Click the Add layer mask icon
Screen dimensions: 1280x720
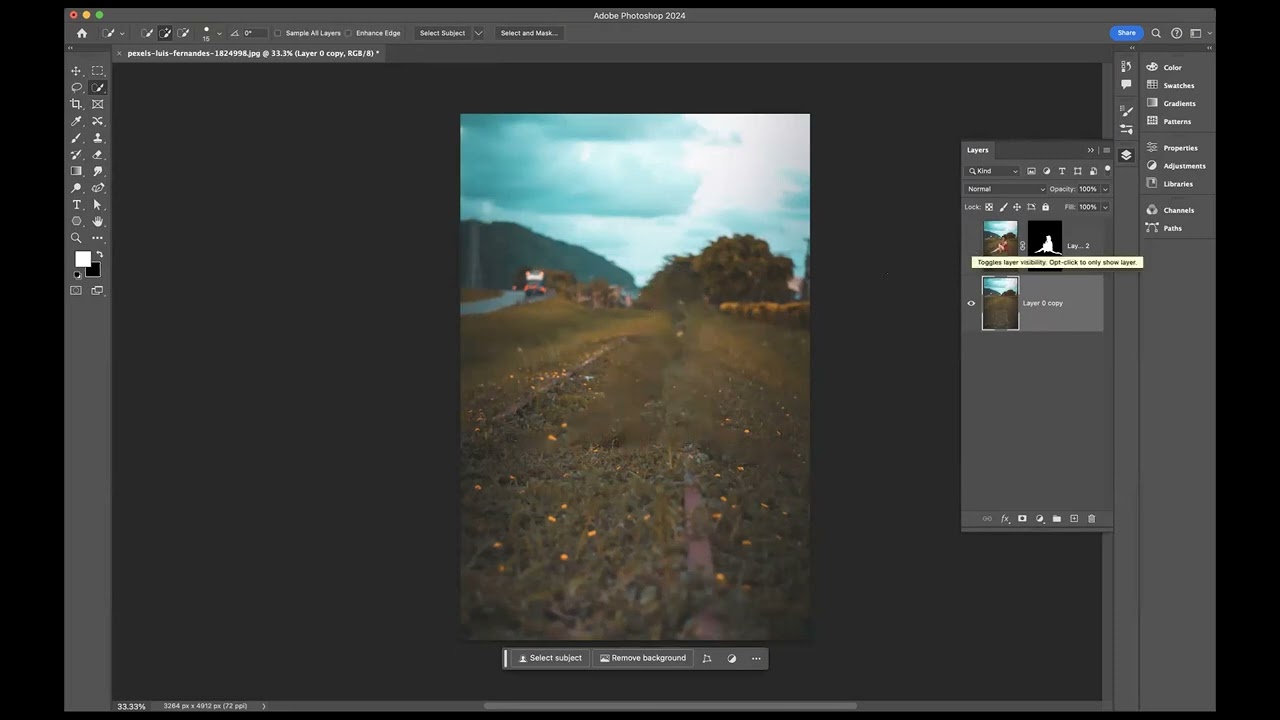click(1022, 519)
